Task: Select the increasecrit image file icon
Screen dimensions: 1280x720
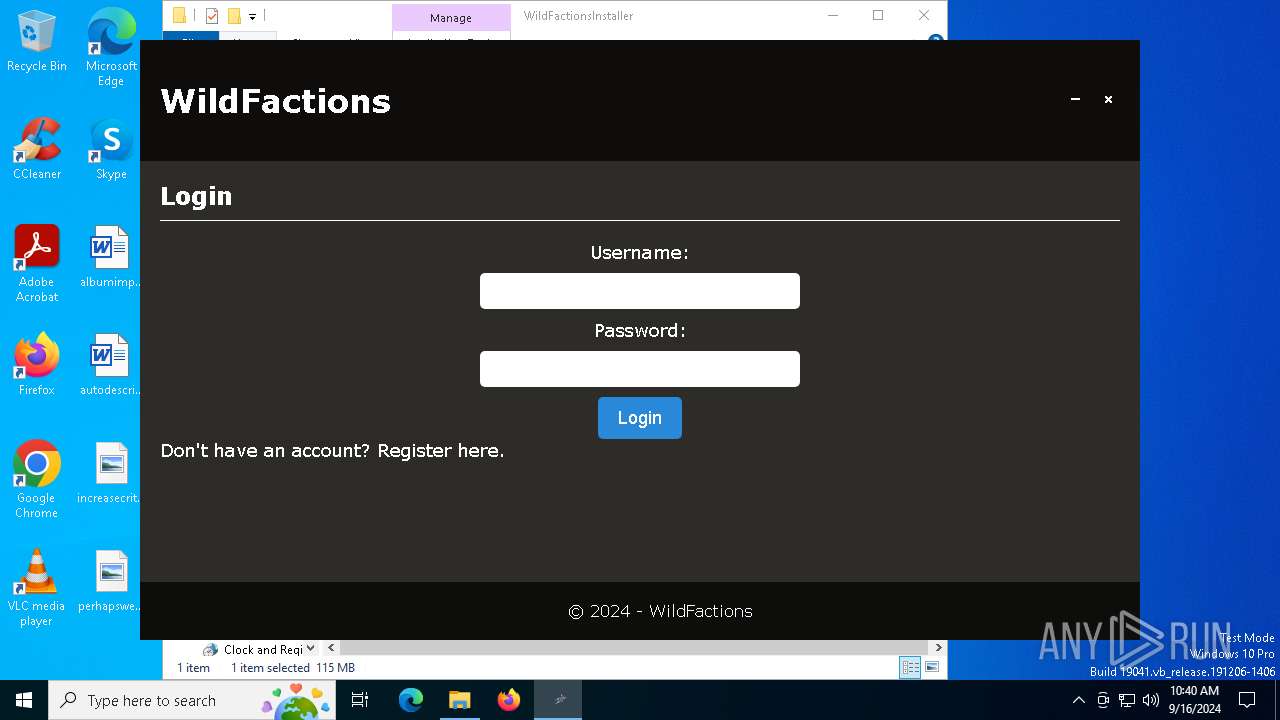Action: 111,473
